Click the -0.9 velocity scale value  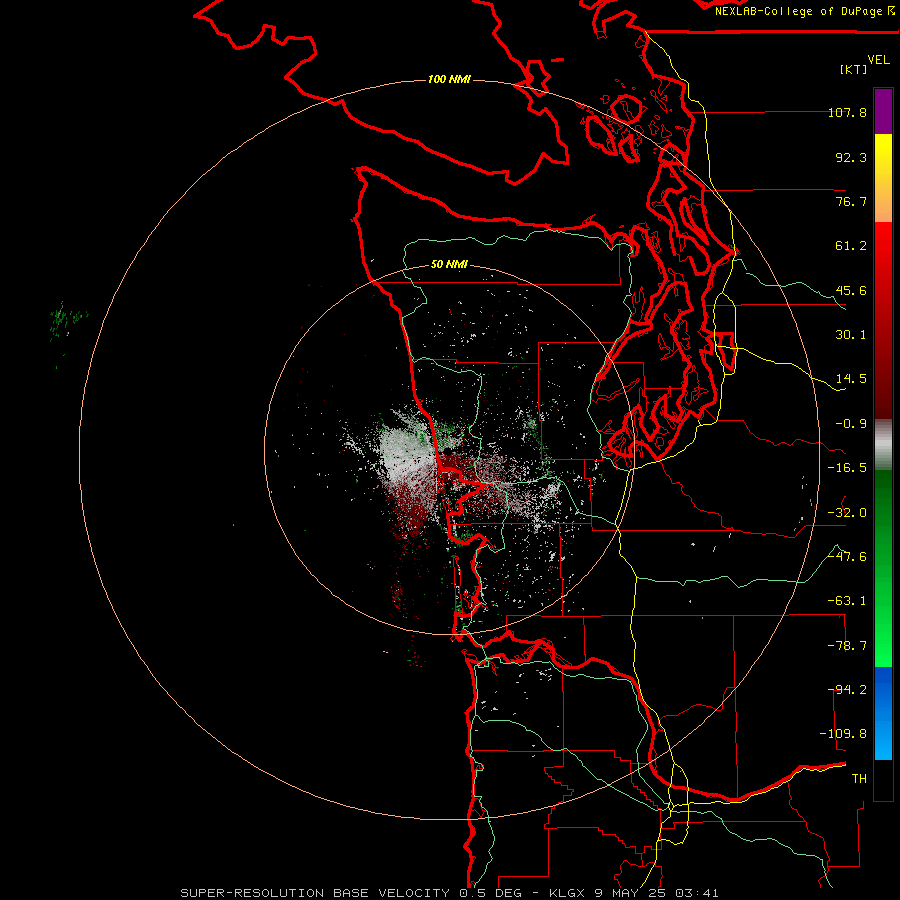tap(851, 424)
